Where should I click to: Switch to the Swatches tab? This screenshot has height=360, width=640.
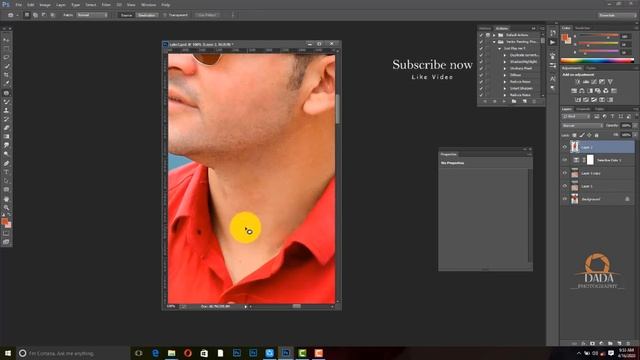[x=582, y=28]
